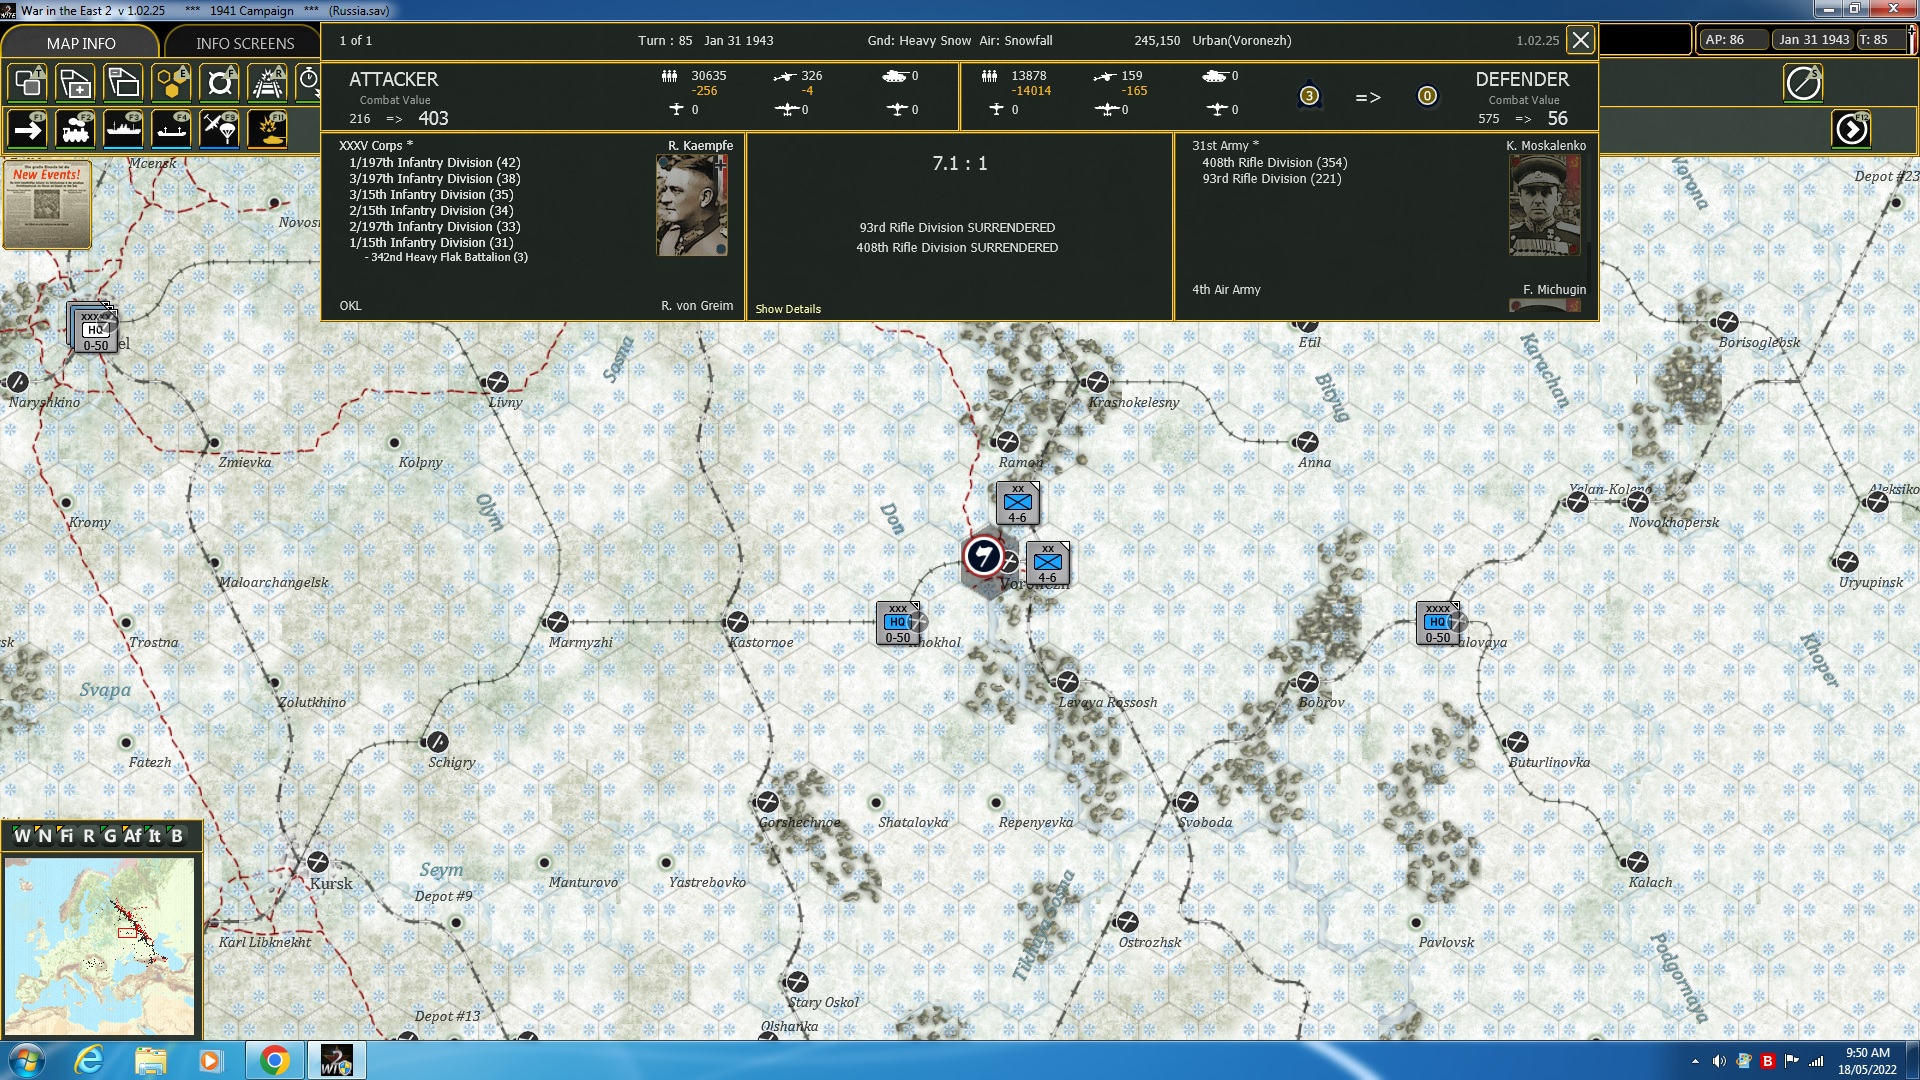Click OKL air command label
The height and width of the screenshot is (1080, 1920).
coord(350,306)
